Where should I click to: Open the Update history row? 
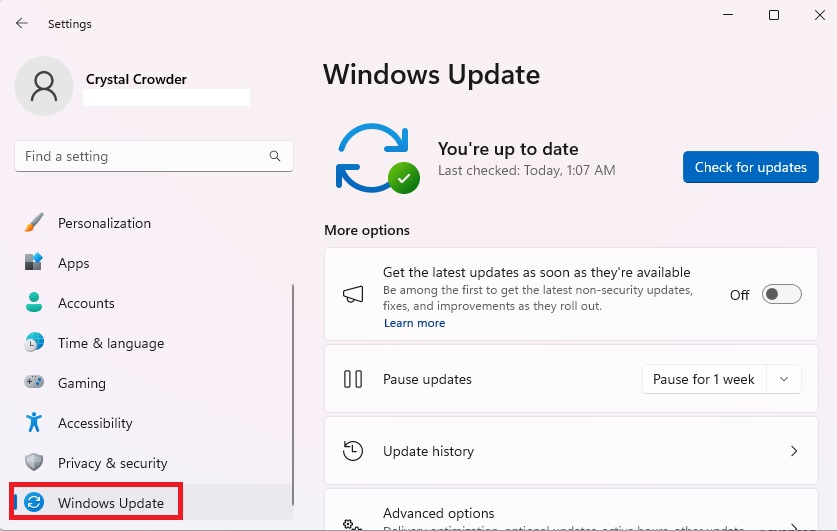(x=571, y=451)
